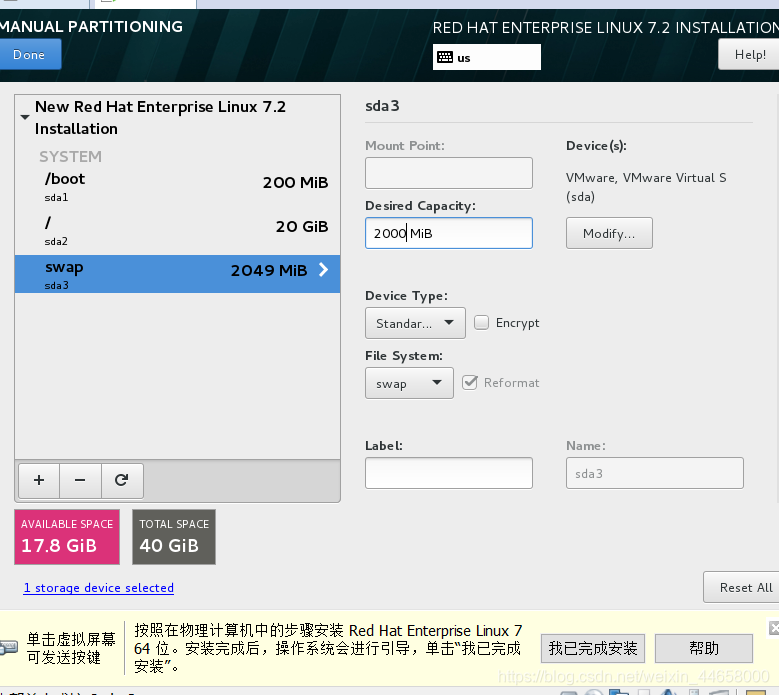Click the Modify... devices button
The width and height of the screenshot is (779, 695).
click(609, 233)
